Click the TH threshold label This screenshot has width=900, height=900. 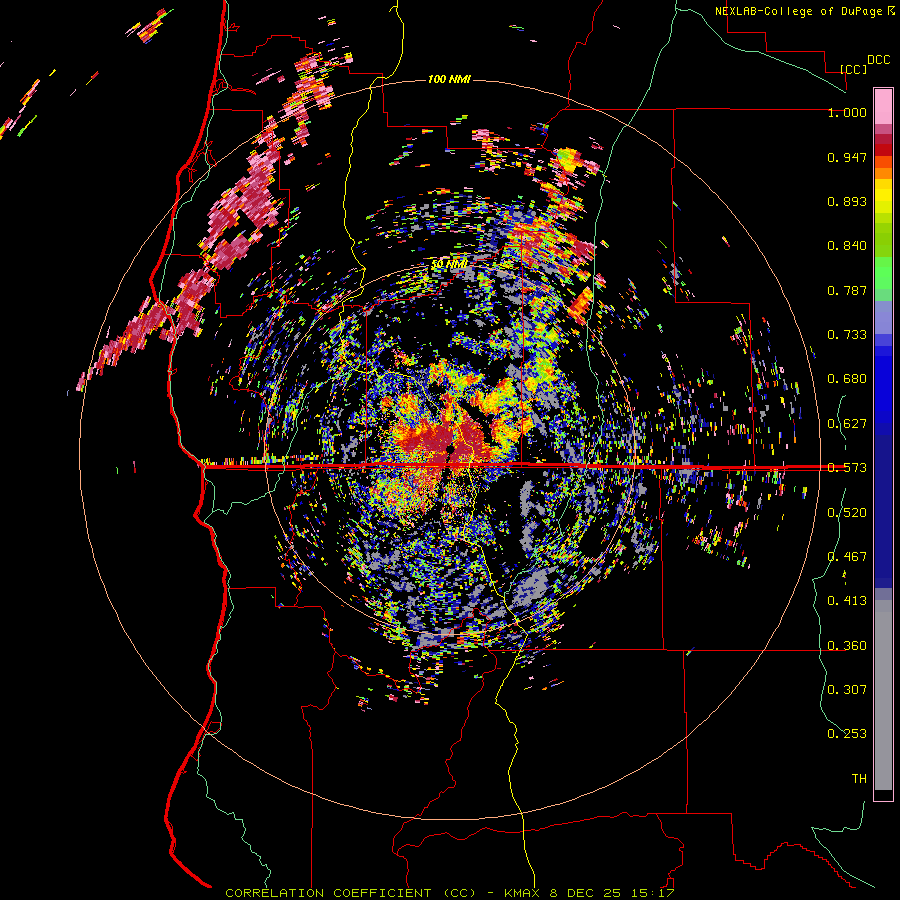[859, 779]
